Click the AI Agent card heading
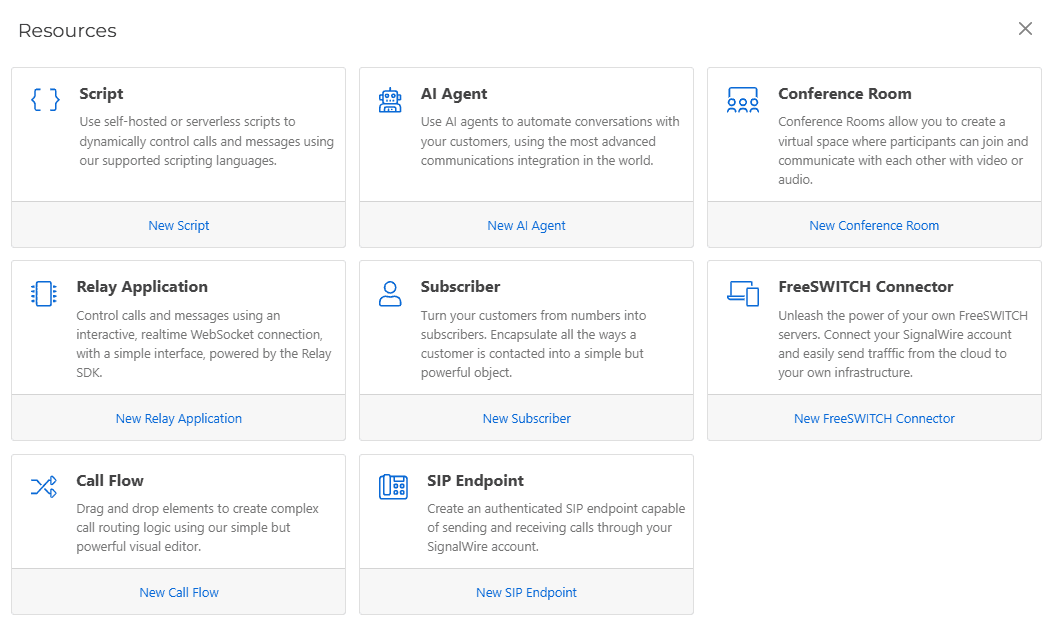This screenshot has width=1048, height=636. pyautogui.click(x=454, y=94)
